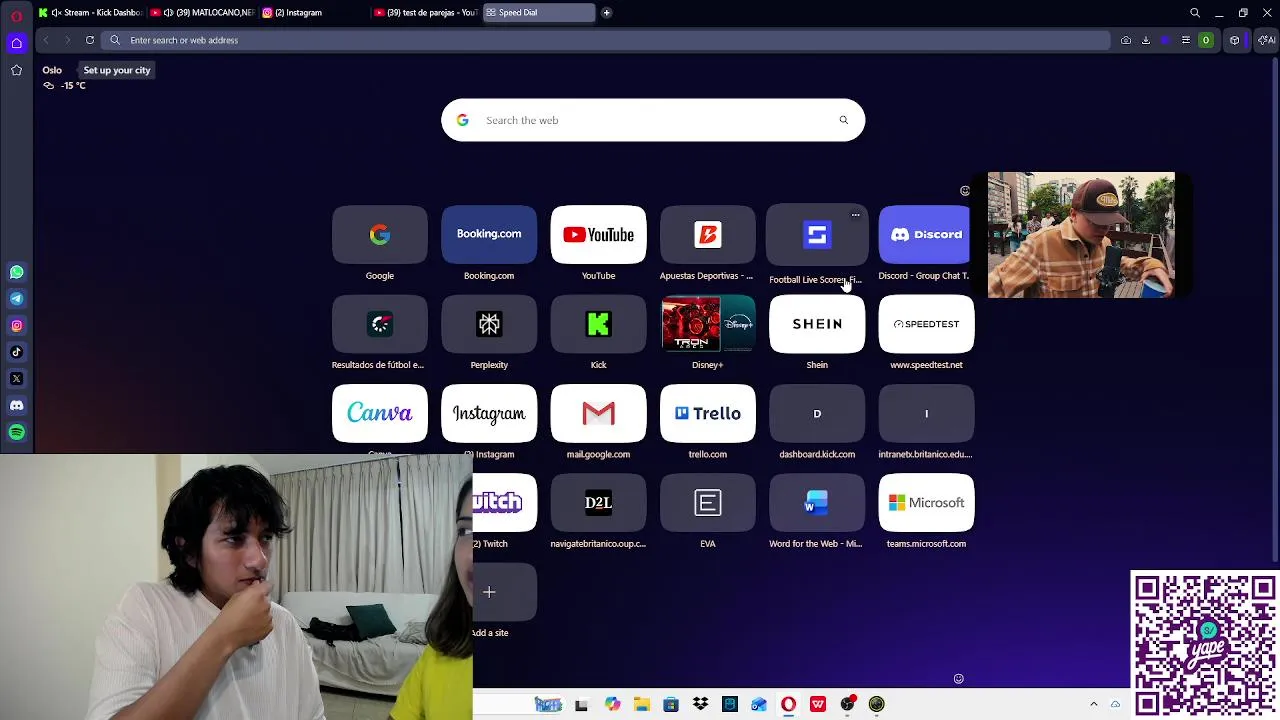This screenshot has width=1280, height=720.
Task: Click Set up your city button
Action: point(117,70)
